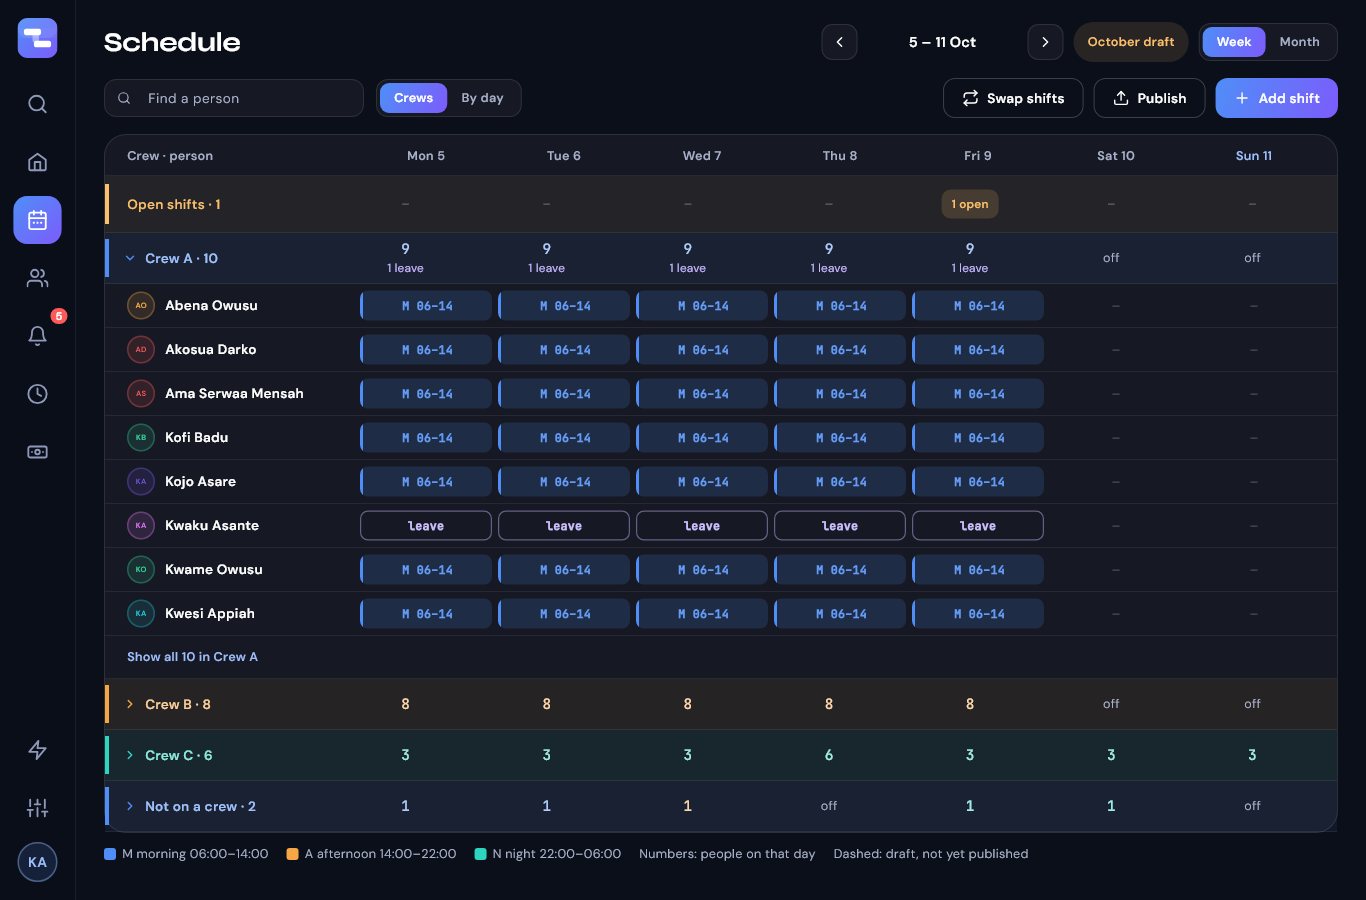Open Kwesi Appiah's Friday M 06-14 shift
Screen dimensions: 1366x900
click(x=978, y=614)
